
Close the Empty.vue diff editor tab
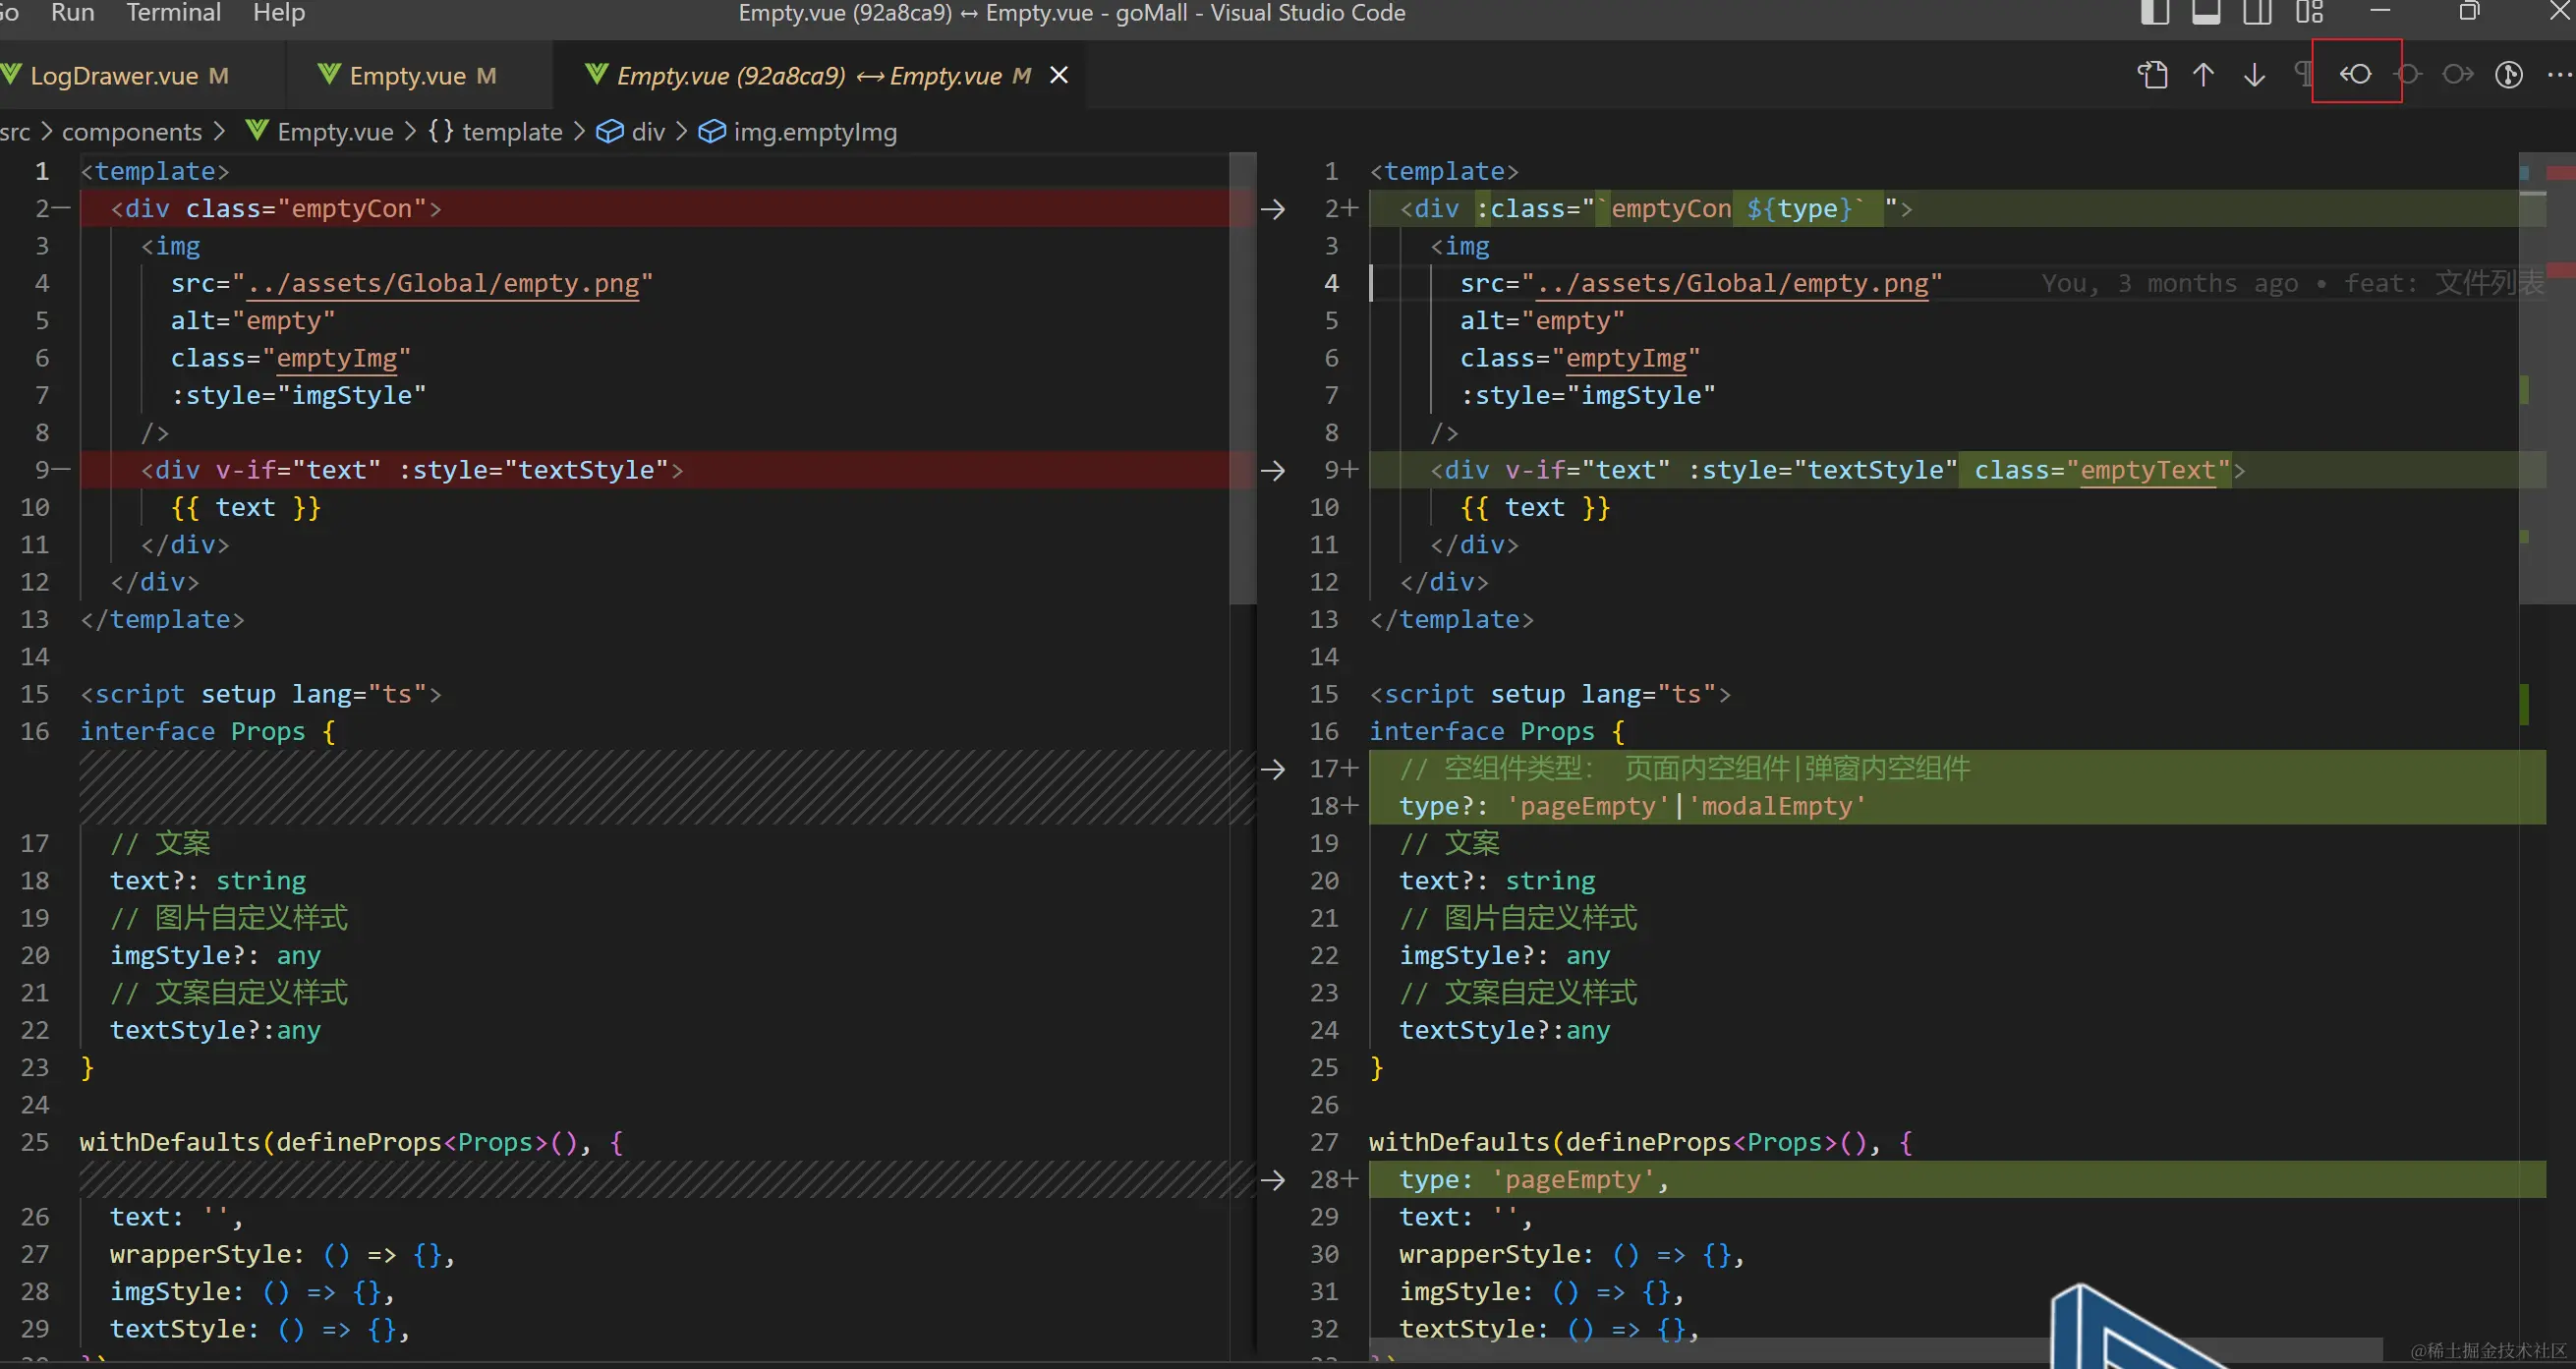(x=1059, y=75)
